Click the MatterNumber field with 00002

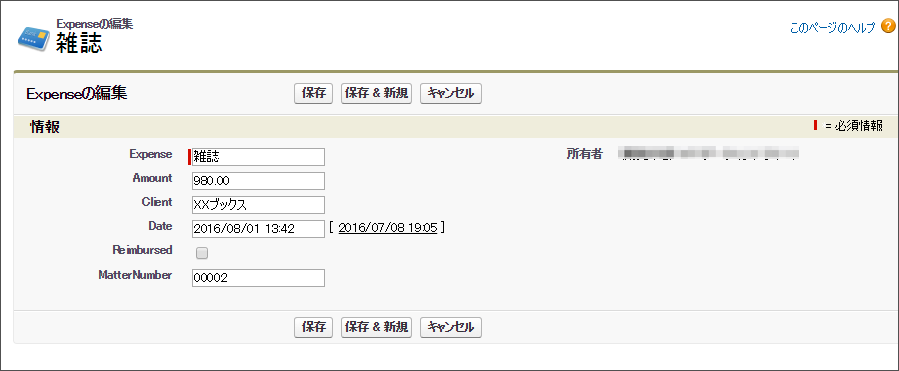click(258, 278)
